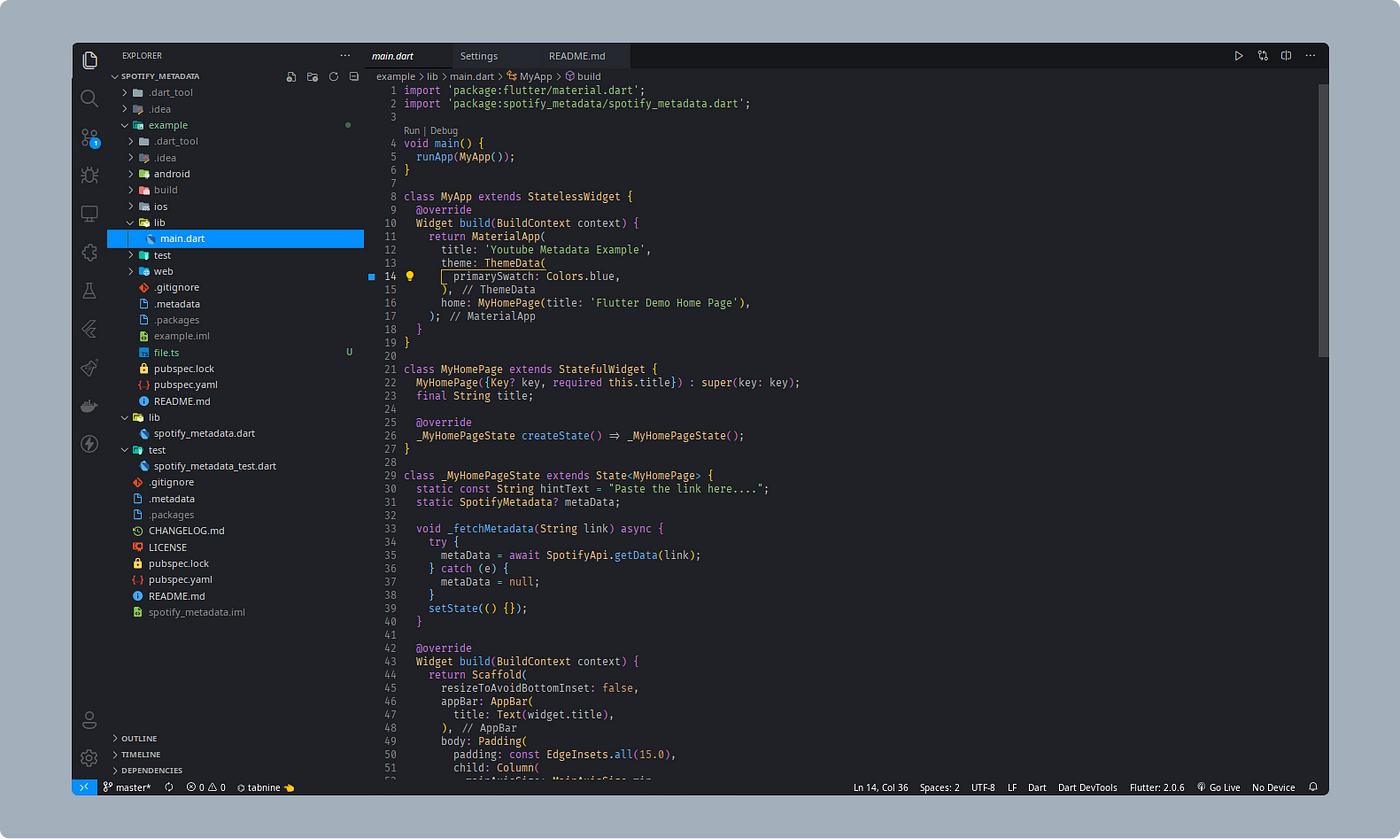Open the Manage gear icon
Image resolution: width=1400 pixels, height=839 pixels.
[89, 757]
